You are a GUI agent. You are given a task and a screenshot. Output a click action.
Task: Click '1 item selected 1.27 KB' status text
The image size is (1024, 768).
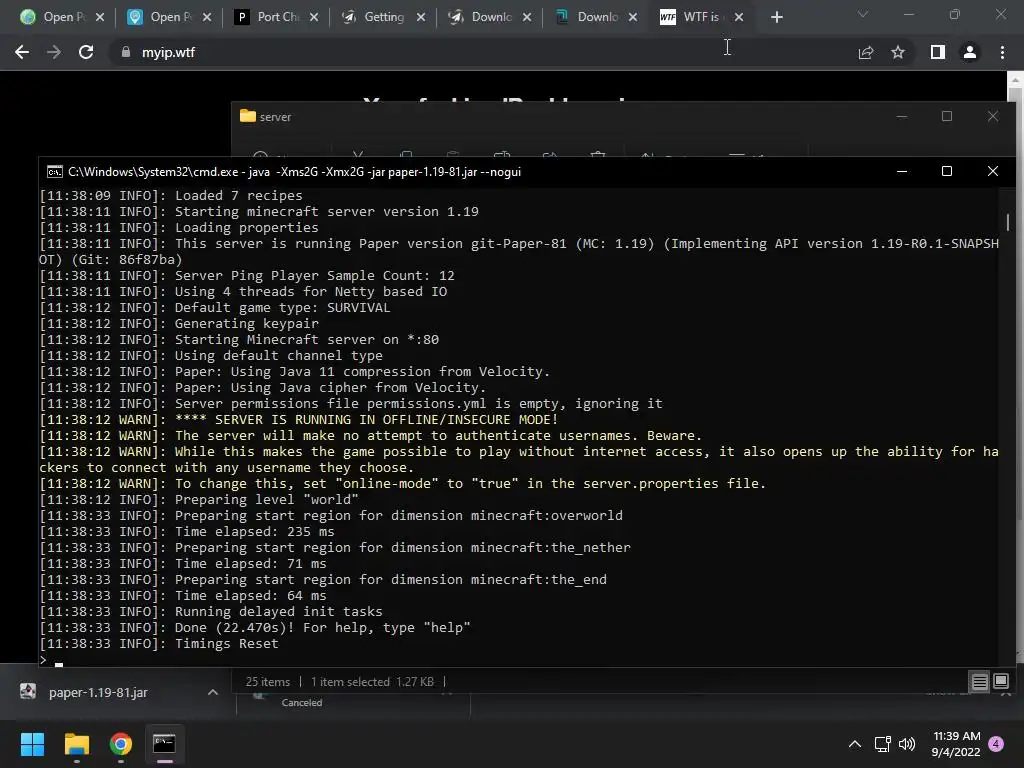pyautogui.click(x=372, y=682)
